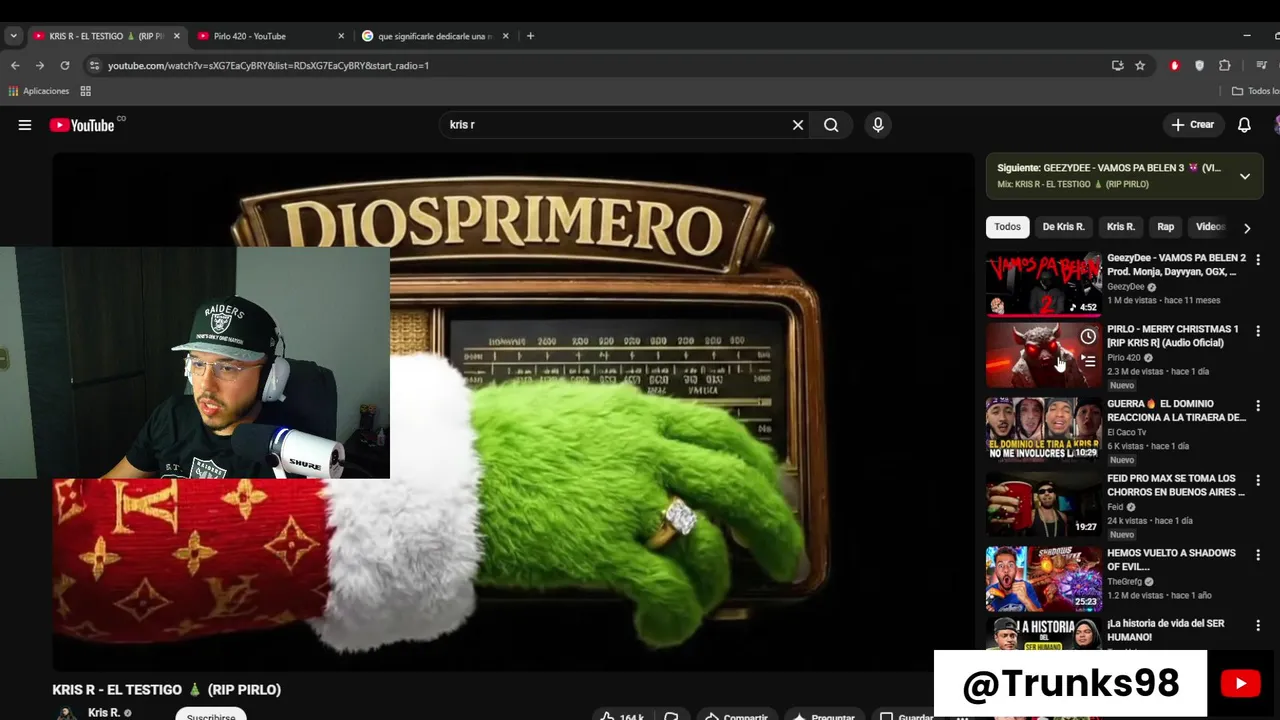Open the Extensions puzzle menu
Image resolution: width=1280 pixels, height=720 pixels.
click(1224, 65)
